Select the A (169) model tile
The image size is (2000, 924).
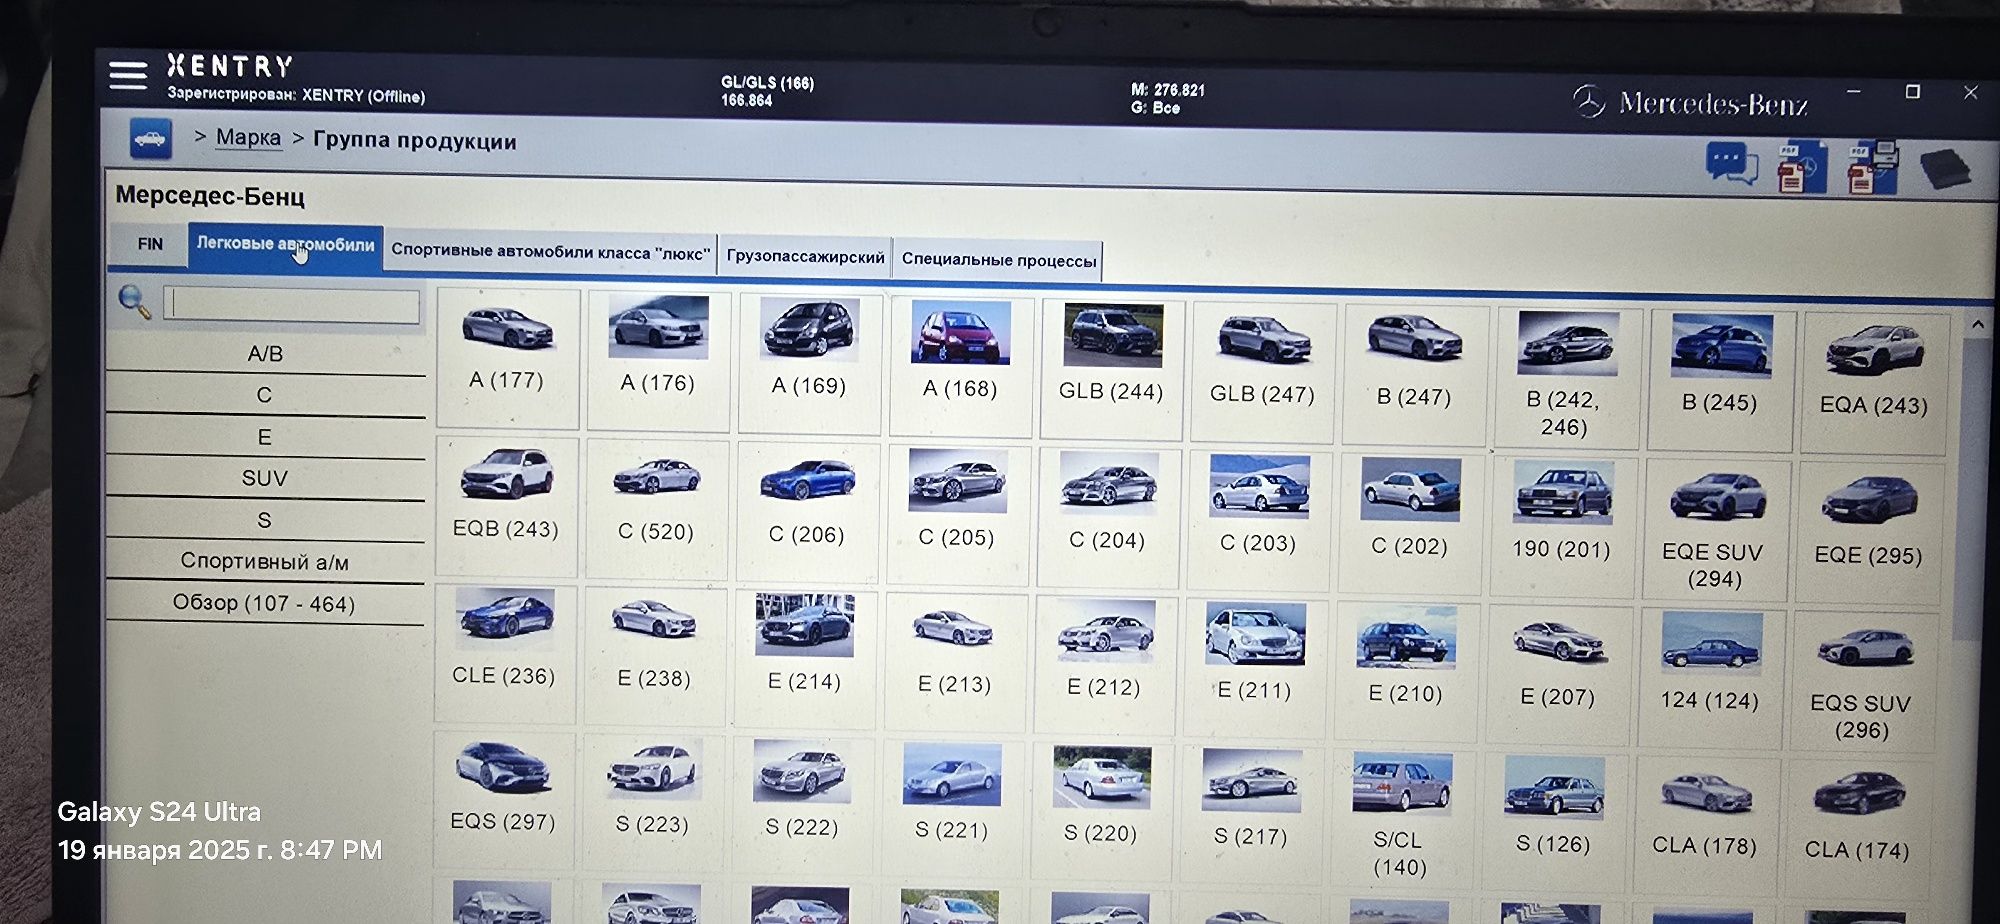(809, 363)
